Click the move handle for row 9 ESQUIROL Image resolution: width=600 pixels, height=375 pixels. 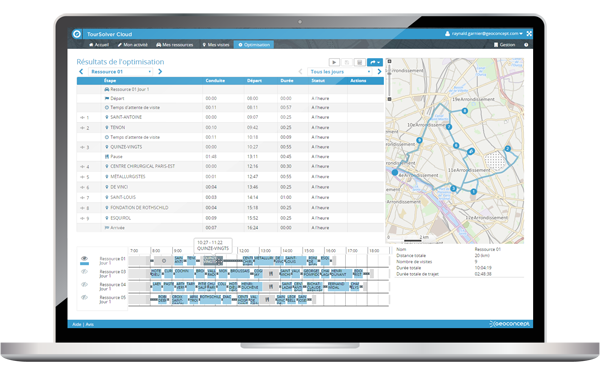[82, 218]
